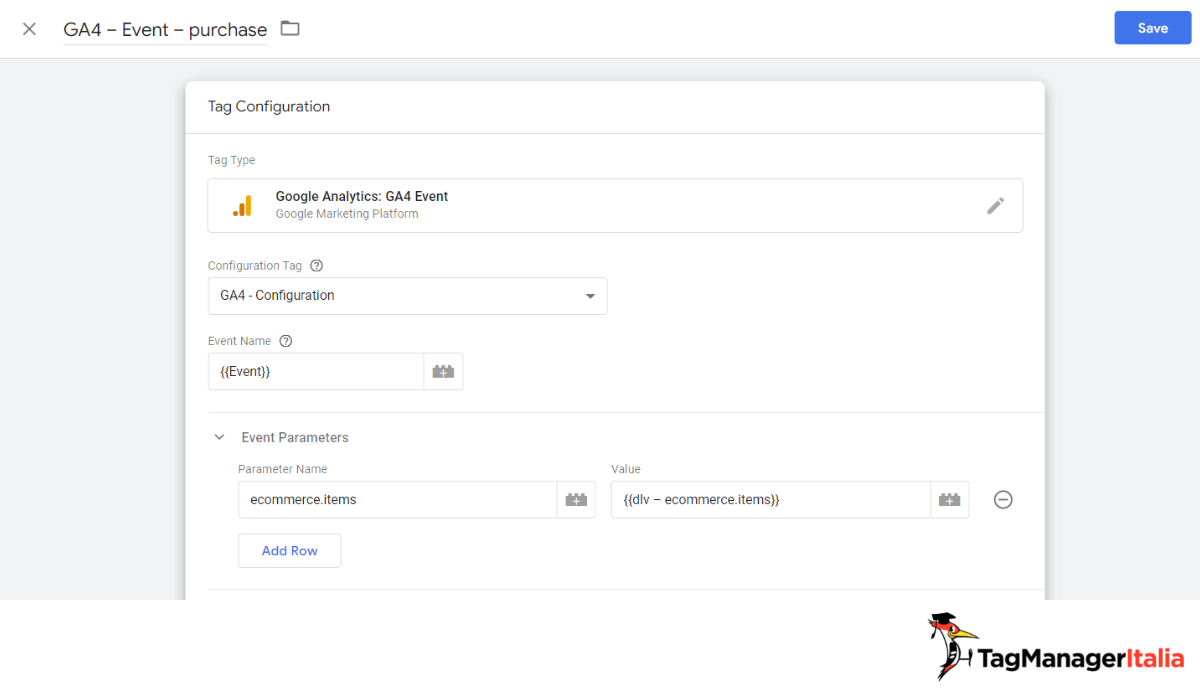Close the tag editor with X icon
Screen dimensions: 1200x690
coord(29,29)
